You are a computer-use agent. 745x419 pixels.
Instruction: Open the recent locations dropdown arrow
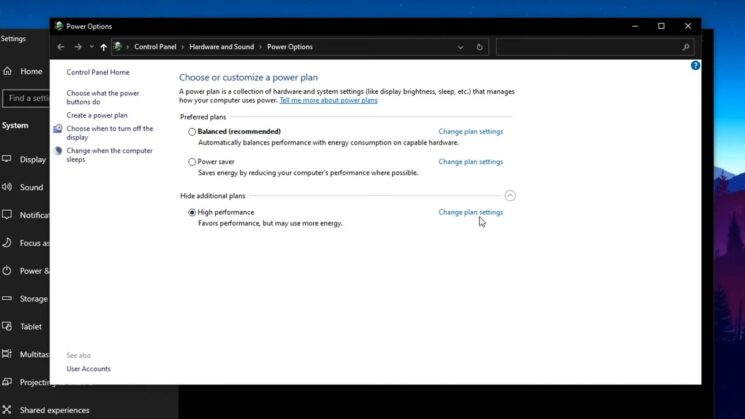(92, 47)
